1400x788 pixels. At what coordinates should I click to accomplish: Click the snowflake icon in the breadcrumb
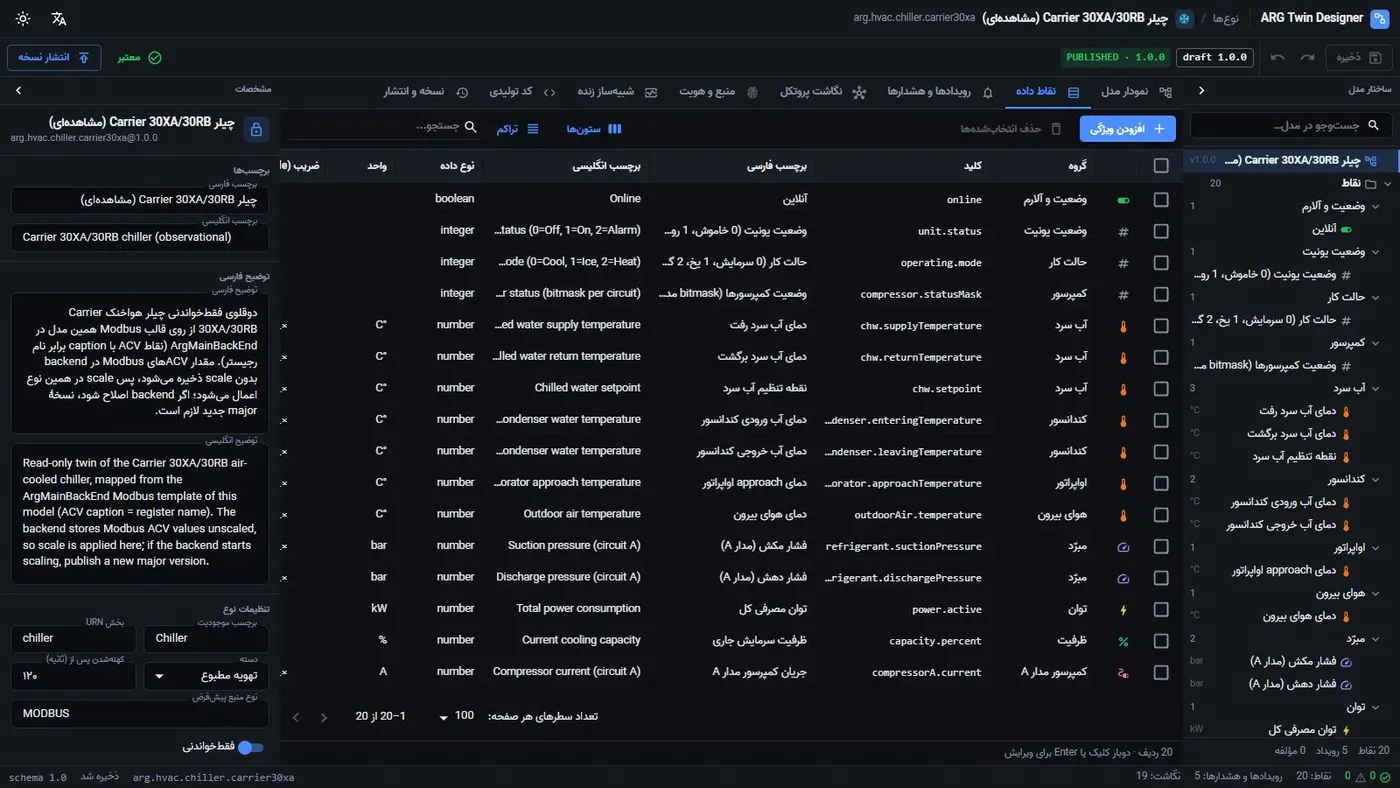(x=1184, y=18)
